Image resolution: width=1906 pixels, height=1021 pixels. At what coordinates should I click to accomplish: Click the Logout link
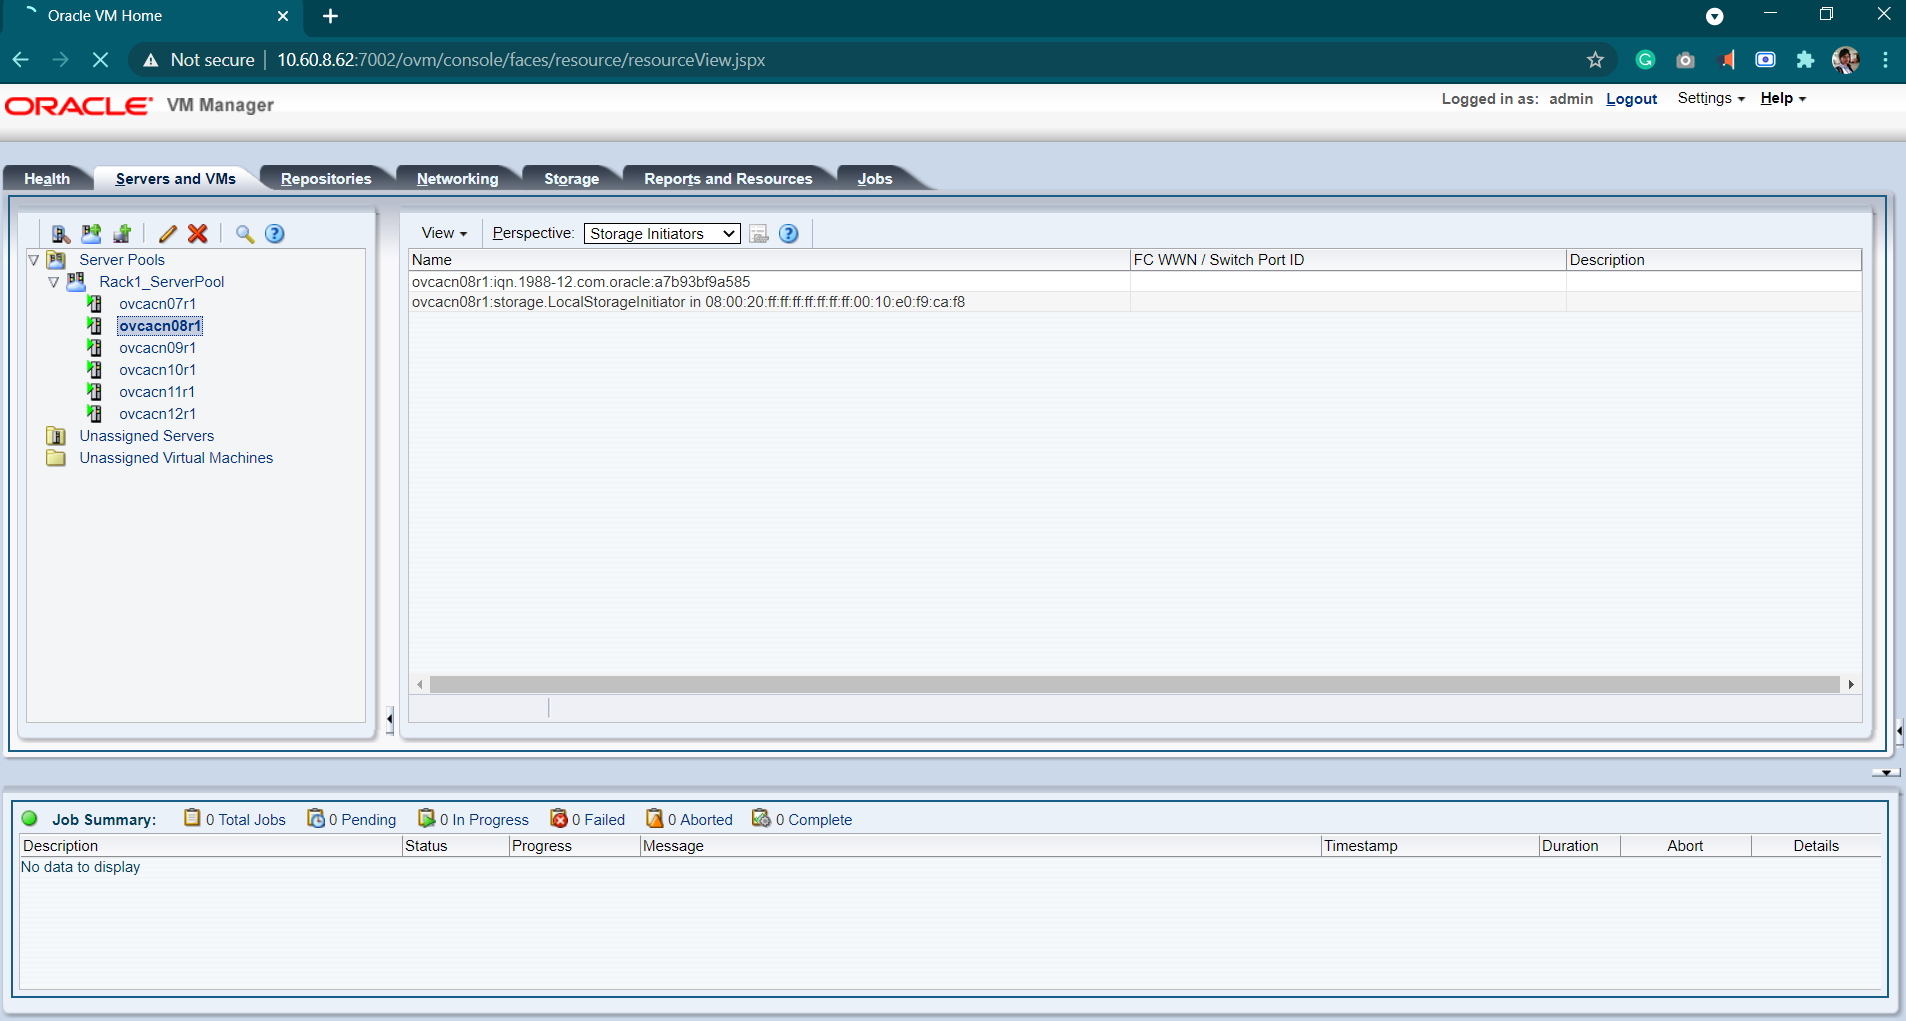point(1631,99)
